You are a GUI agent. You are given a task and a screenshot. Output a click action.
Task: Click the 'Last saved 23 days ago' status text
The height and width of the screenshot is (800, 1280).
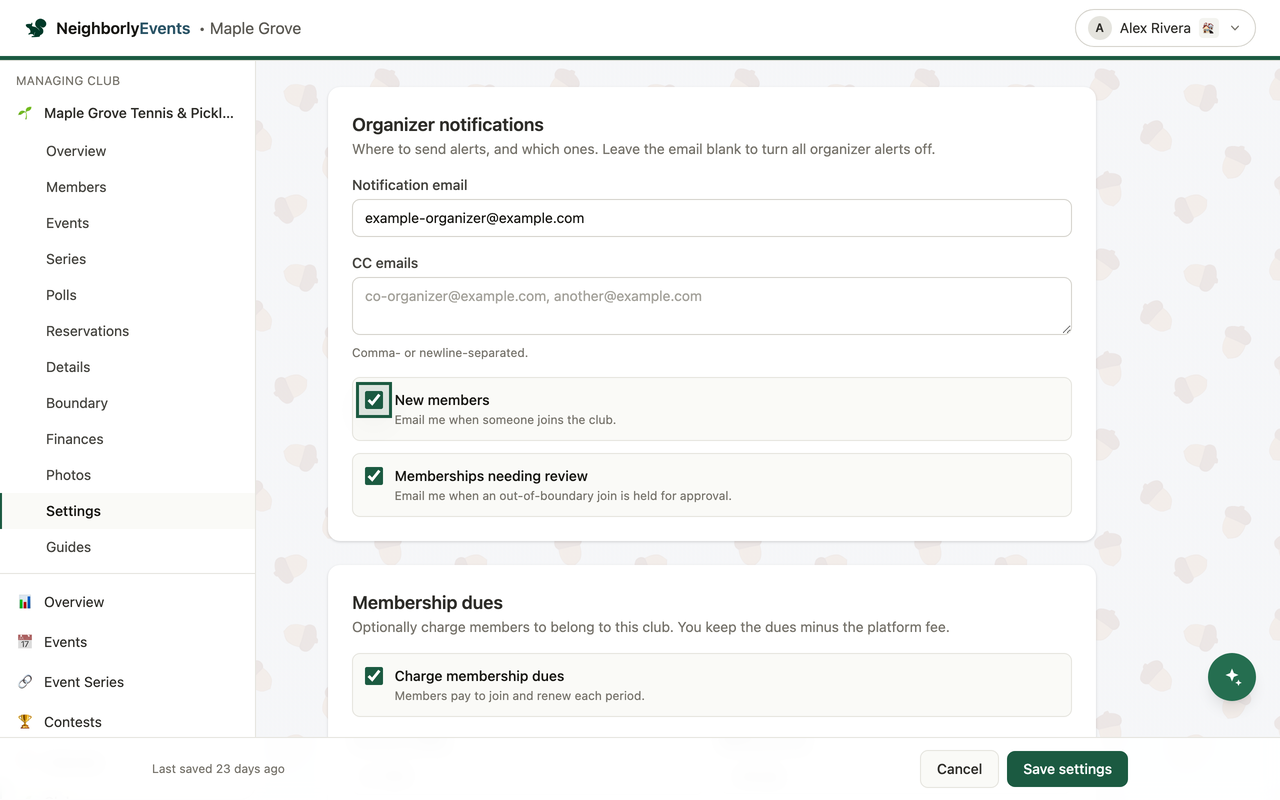coord(218,769)
